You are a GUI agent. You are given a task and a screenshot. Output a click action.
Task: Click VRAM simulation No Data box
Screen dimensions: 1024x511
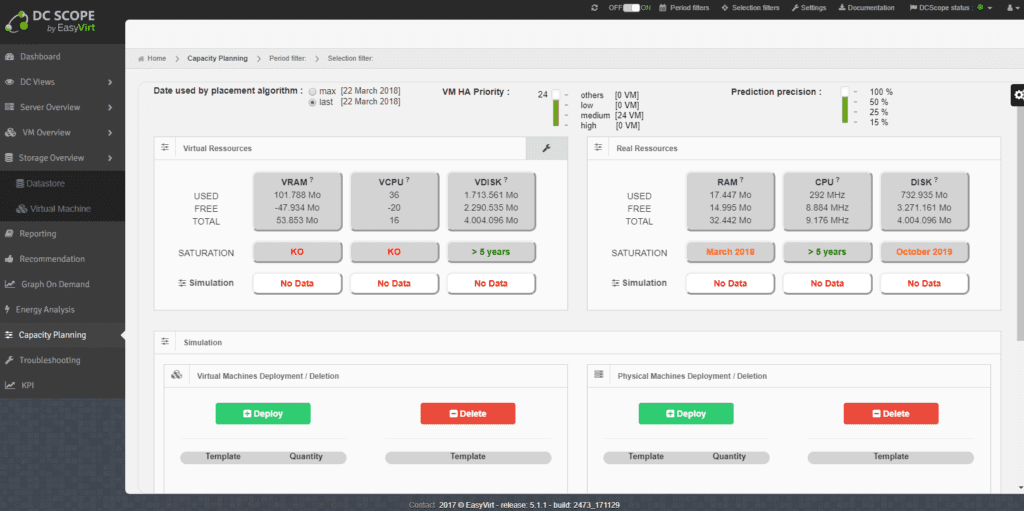coord(297,284)
